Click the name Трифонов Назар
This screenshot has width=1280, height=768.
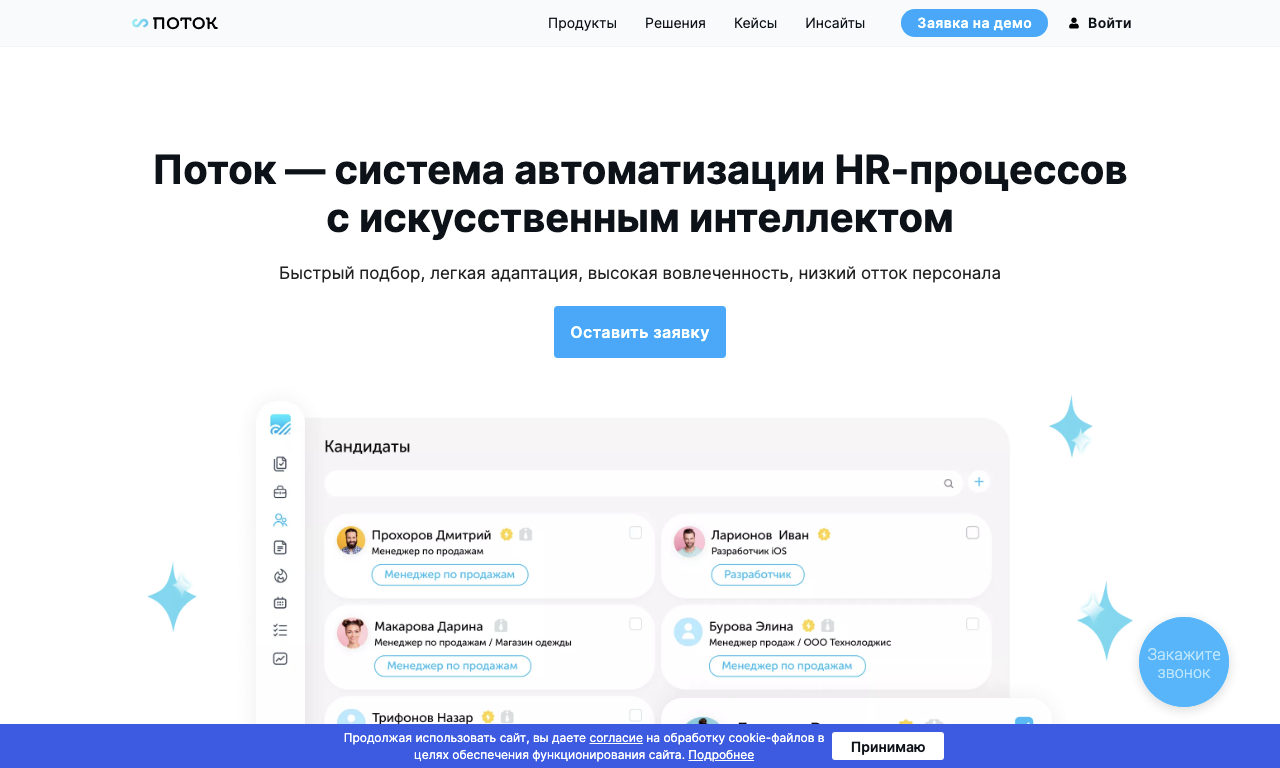tap(422, 717)
